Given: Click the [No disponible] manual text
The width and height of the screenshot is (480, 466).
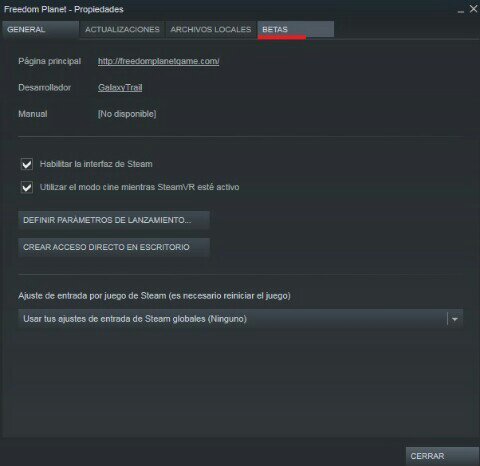Looking at the screenshot, I should click(x=127, y=114).
